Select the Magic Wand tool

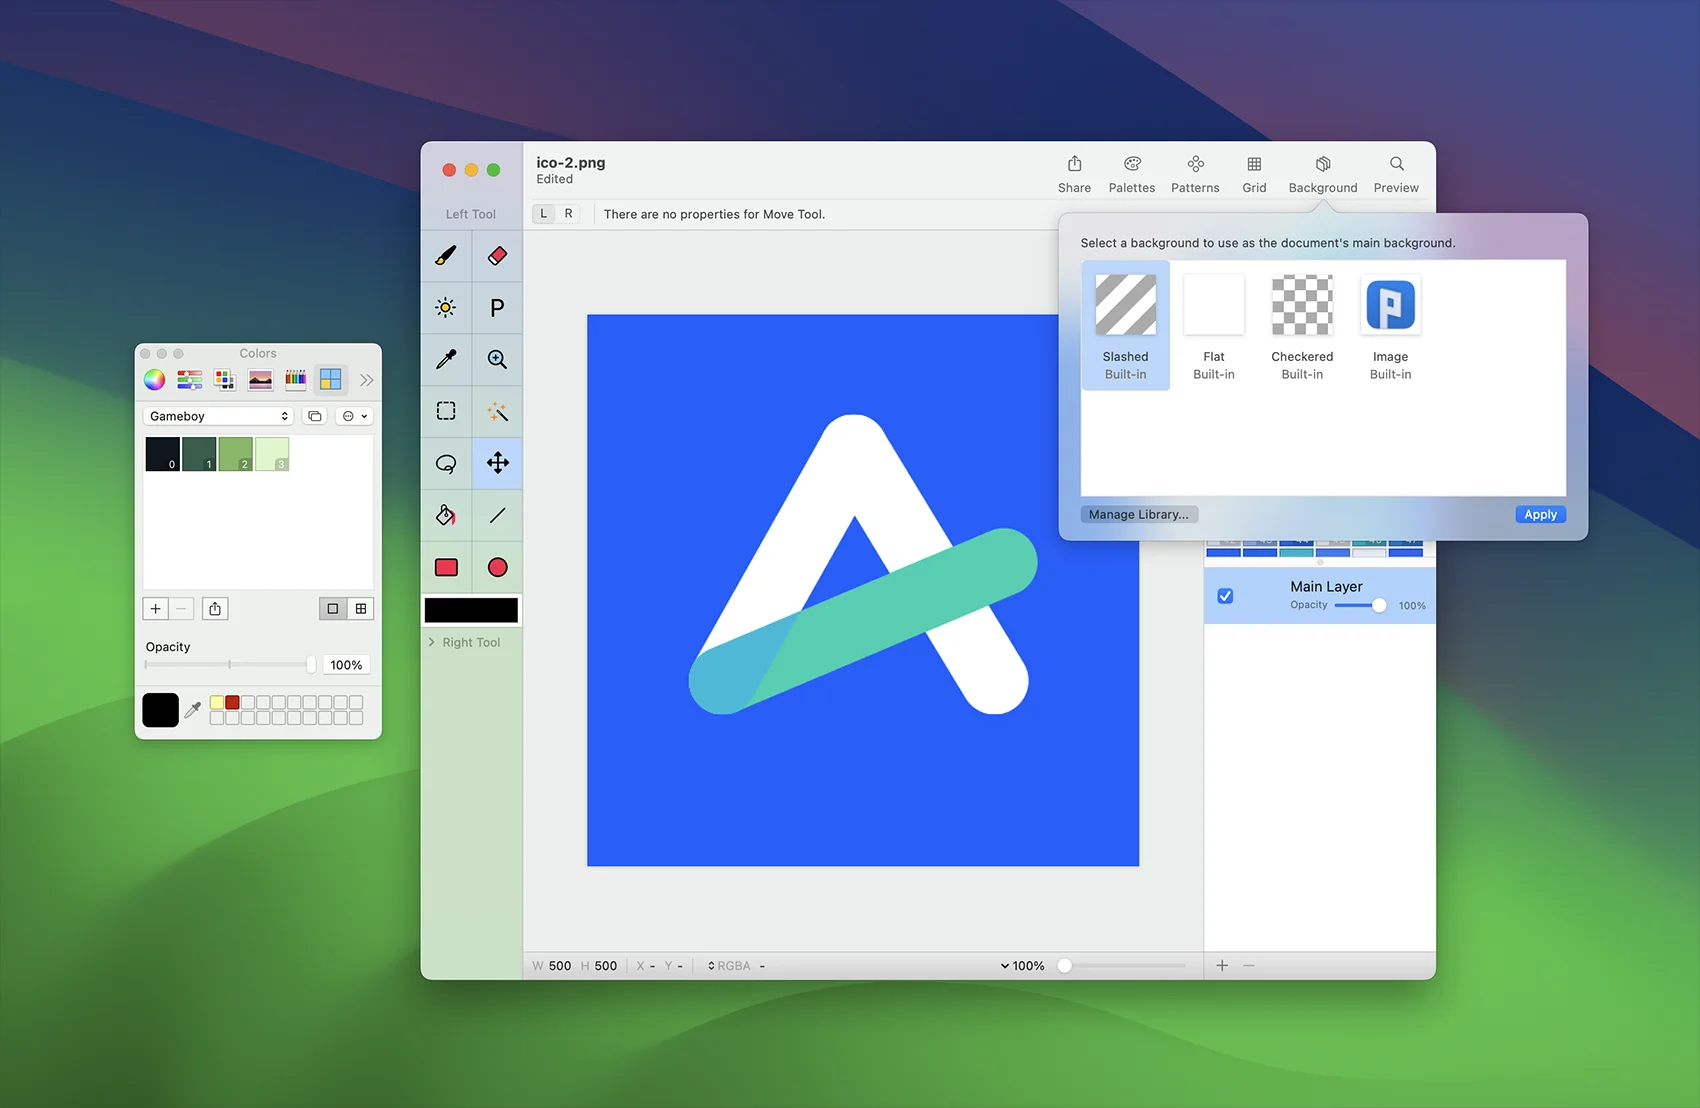(497, 411)
